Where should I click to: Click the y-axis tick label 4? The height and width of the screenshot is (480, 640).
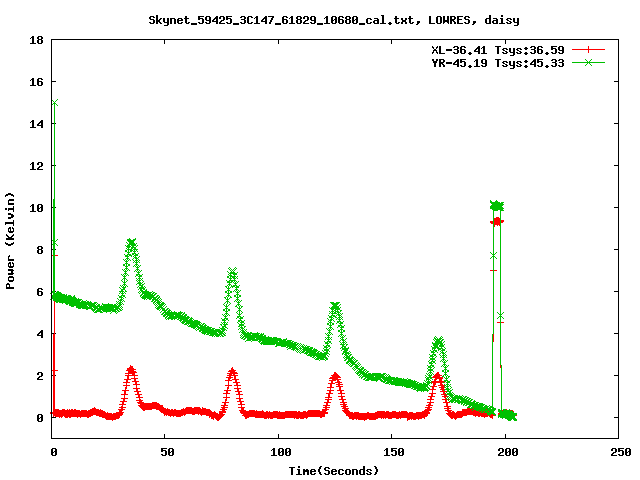[x=40, y=334]
